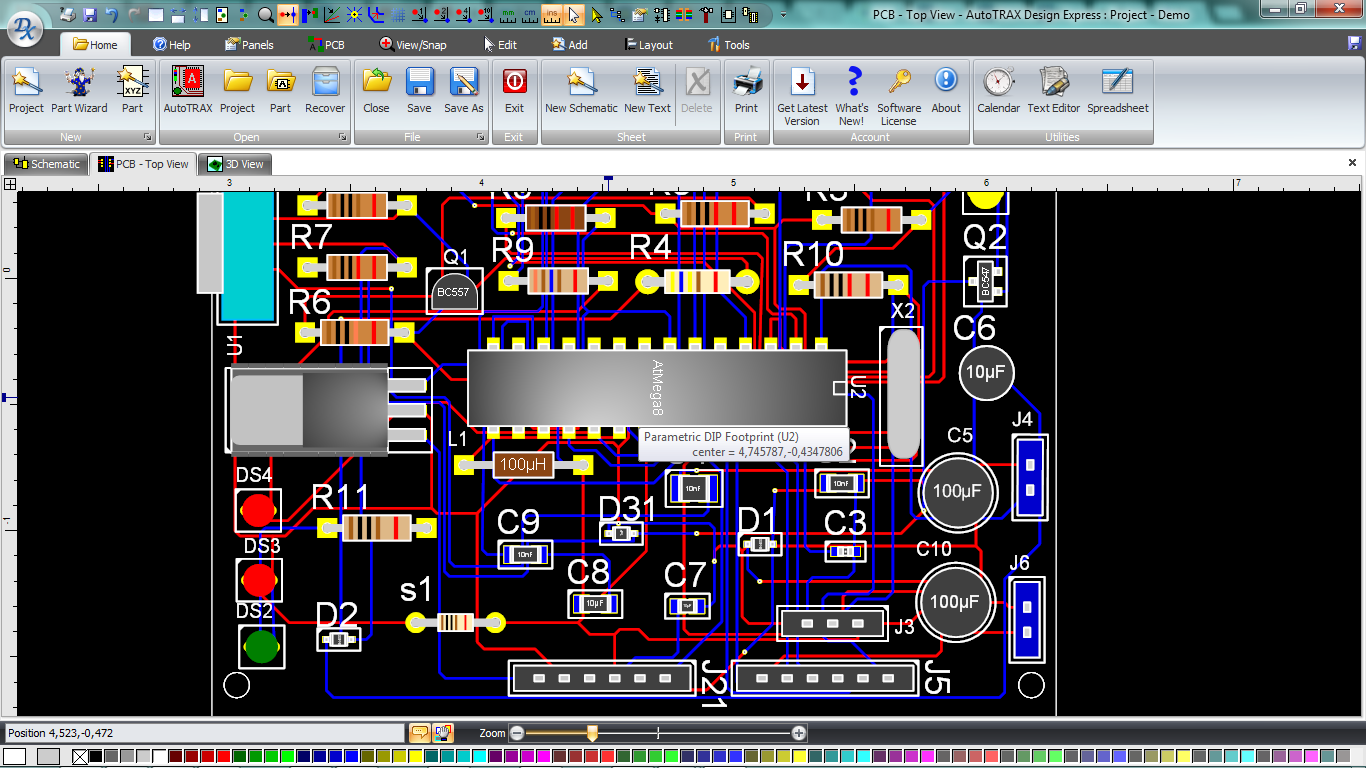Switch units to inches (ins)

coord(552,15)
